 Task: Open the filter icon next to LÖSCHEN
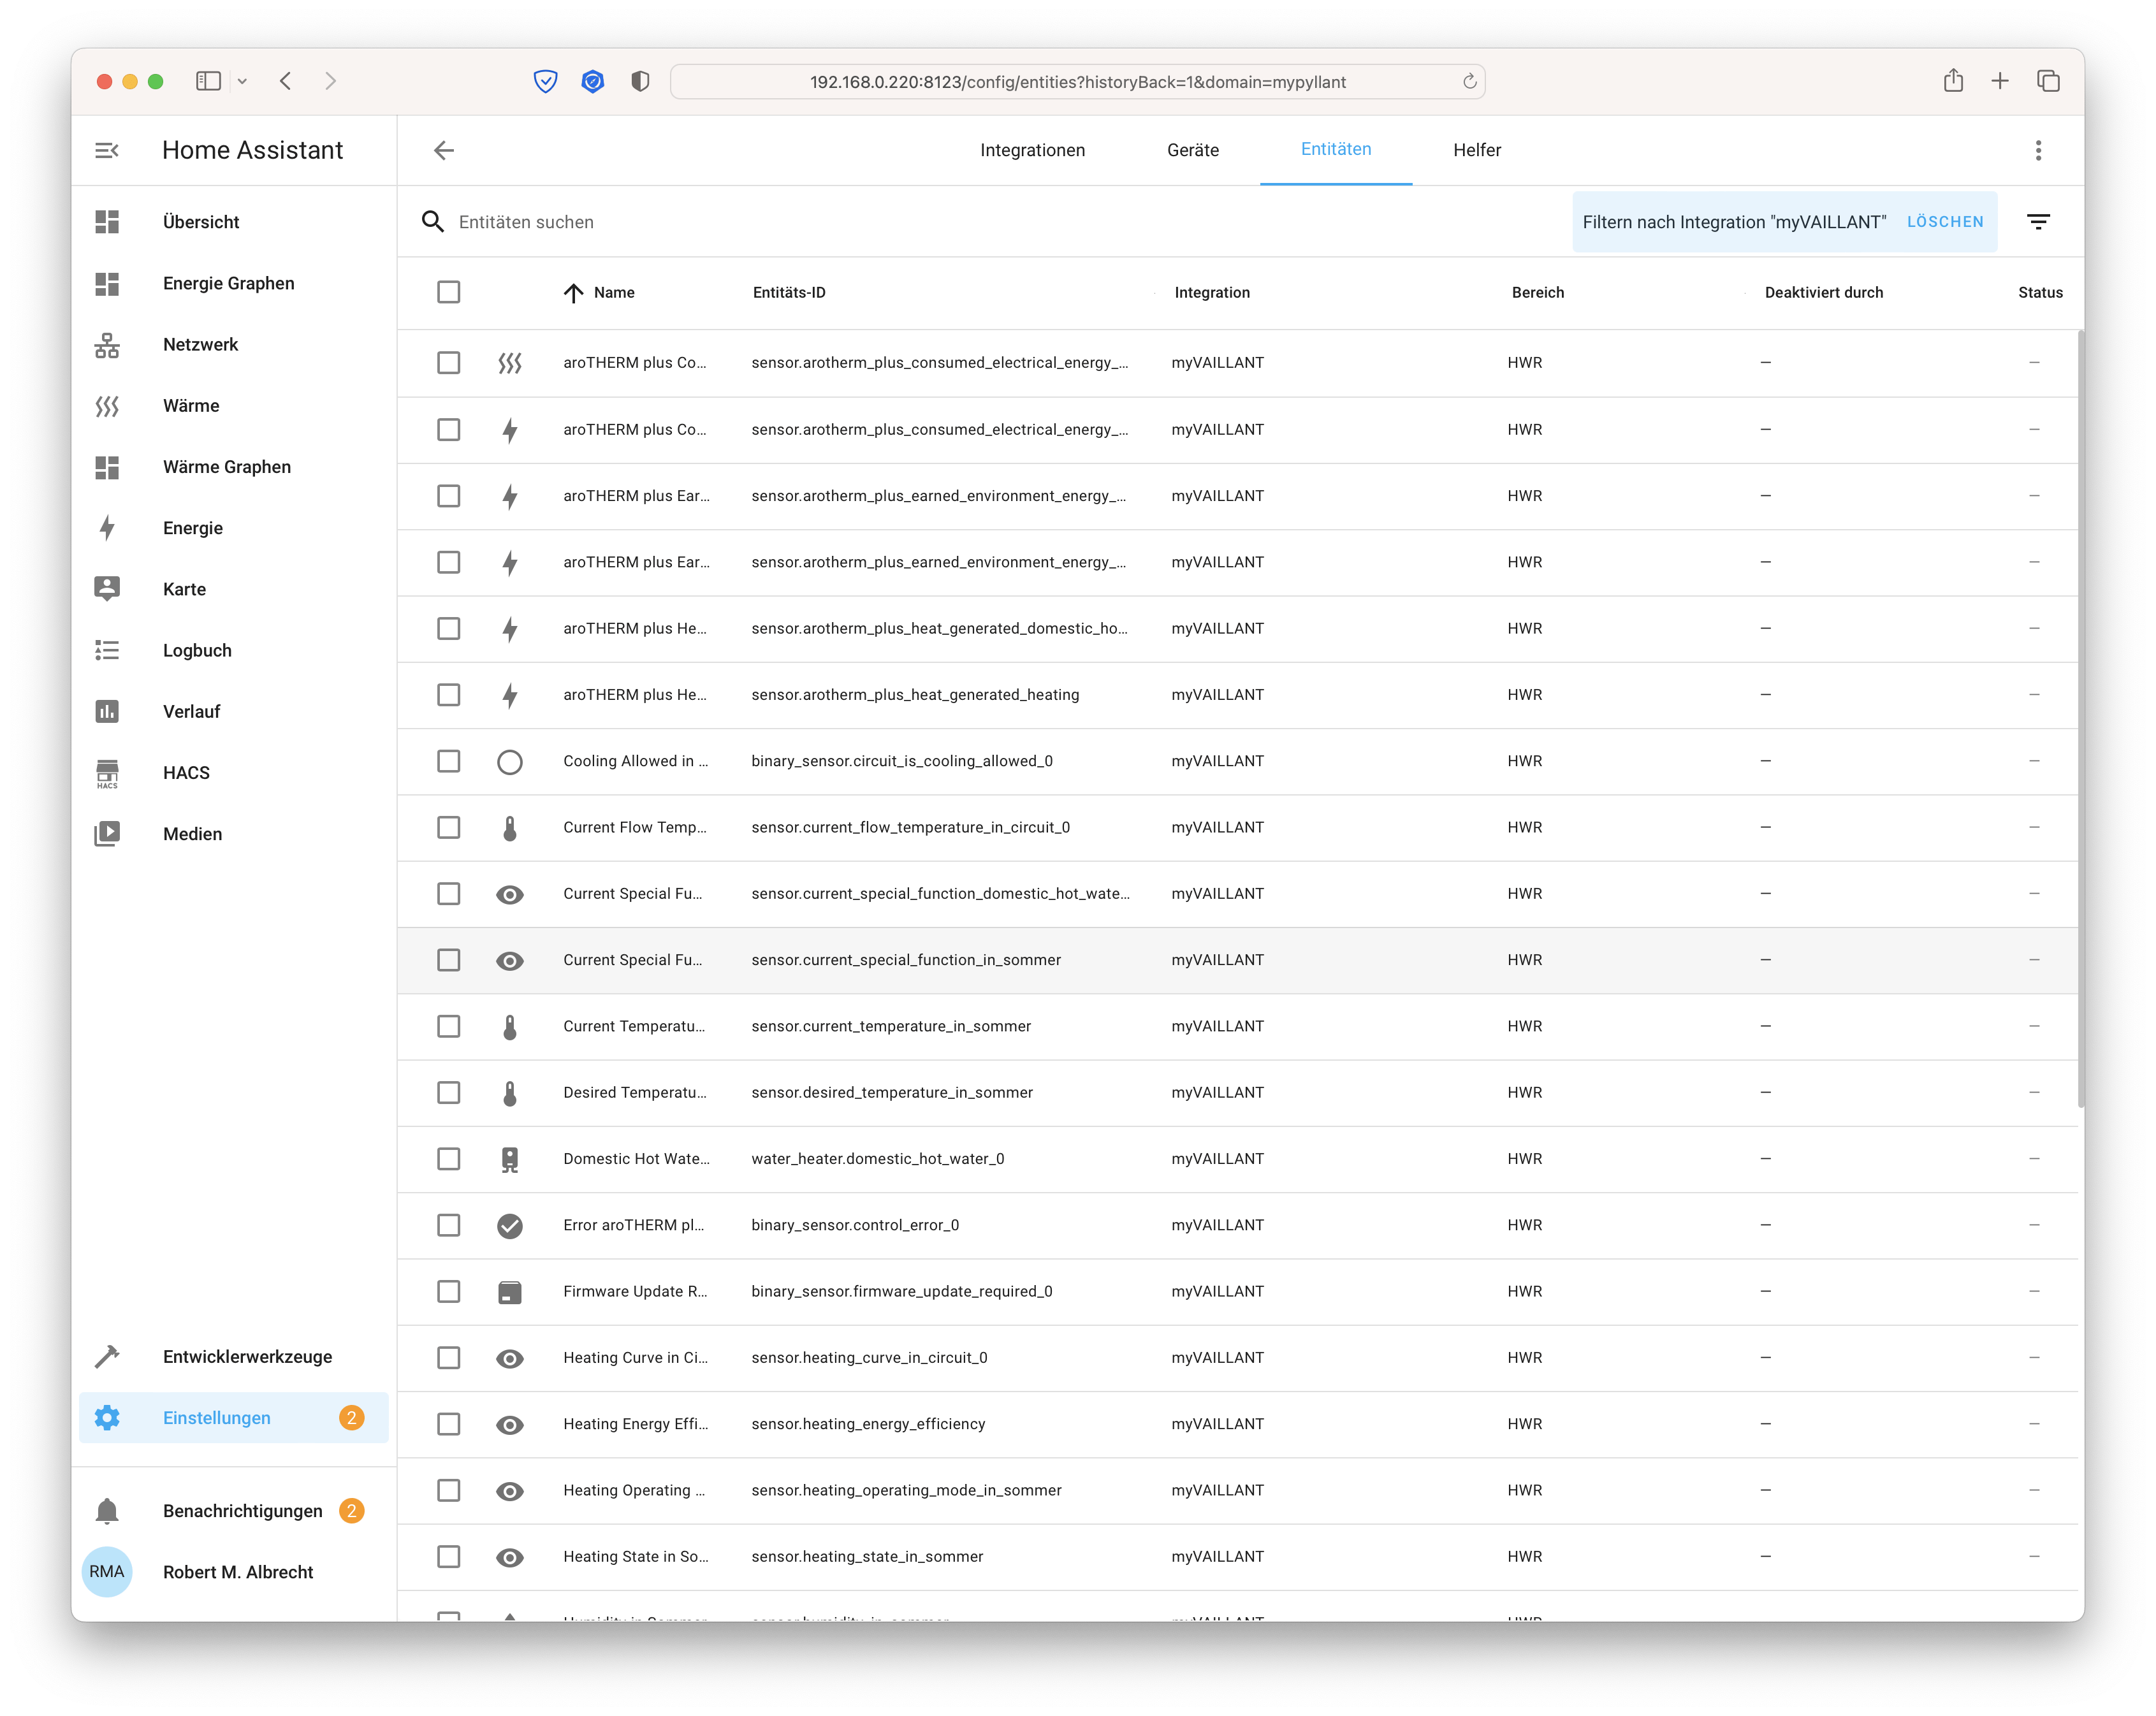point(2038,222)
